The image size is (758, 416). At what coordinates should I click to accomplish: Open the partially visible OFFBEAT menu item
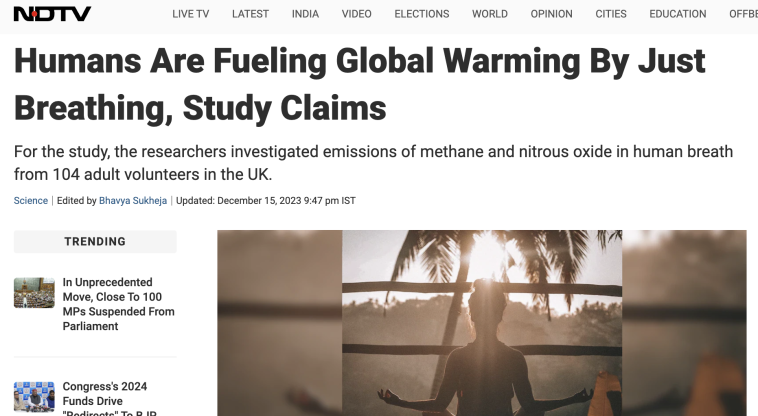coord(743,14)
